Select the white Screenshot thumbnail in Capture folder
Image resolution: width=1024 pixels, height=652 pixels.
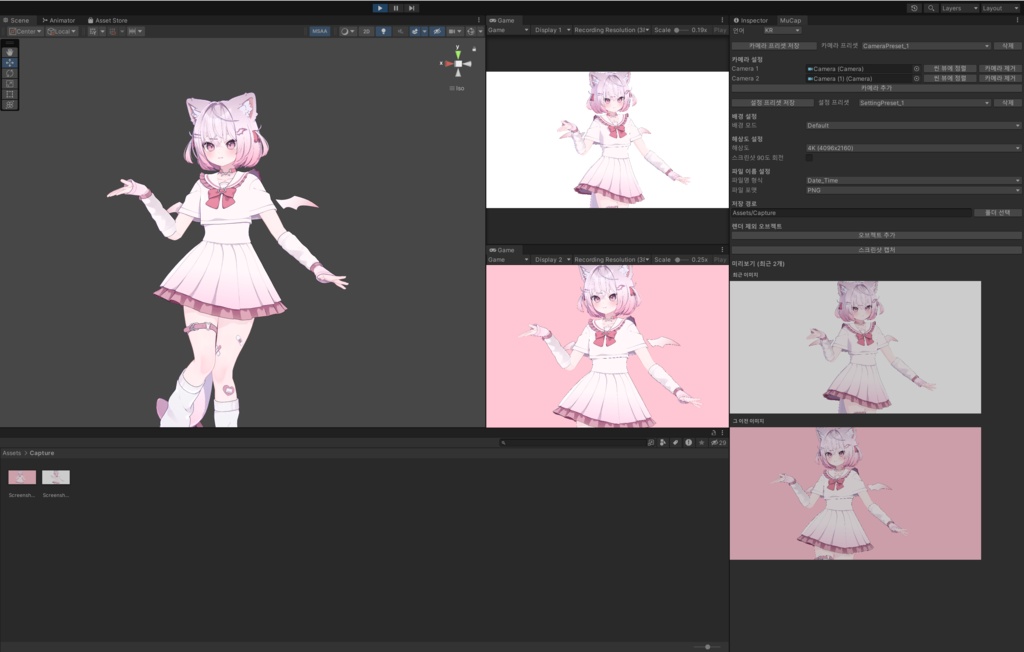tap(56, 478)
